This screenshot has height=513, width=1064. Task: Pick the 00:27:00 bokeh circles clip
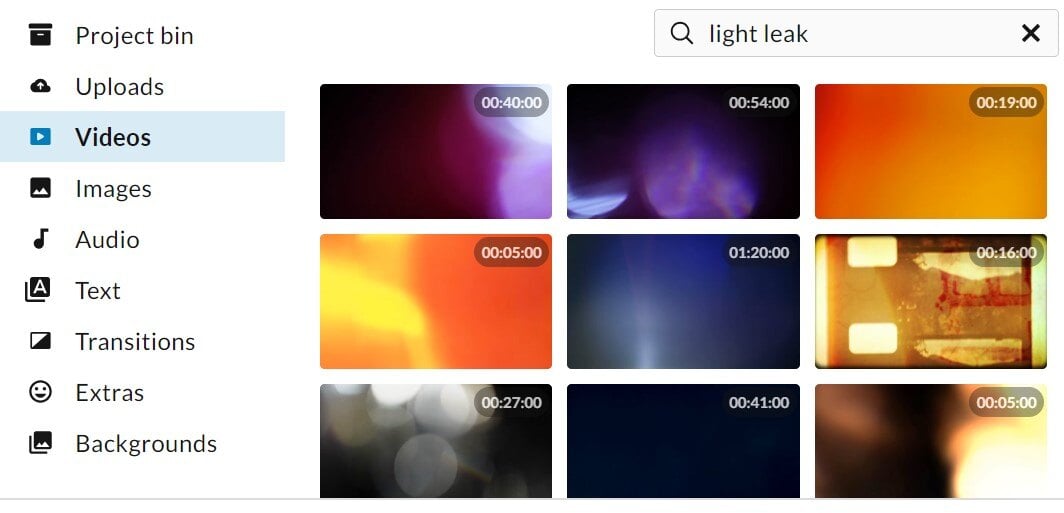[436, 441]
